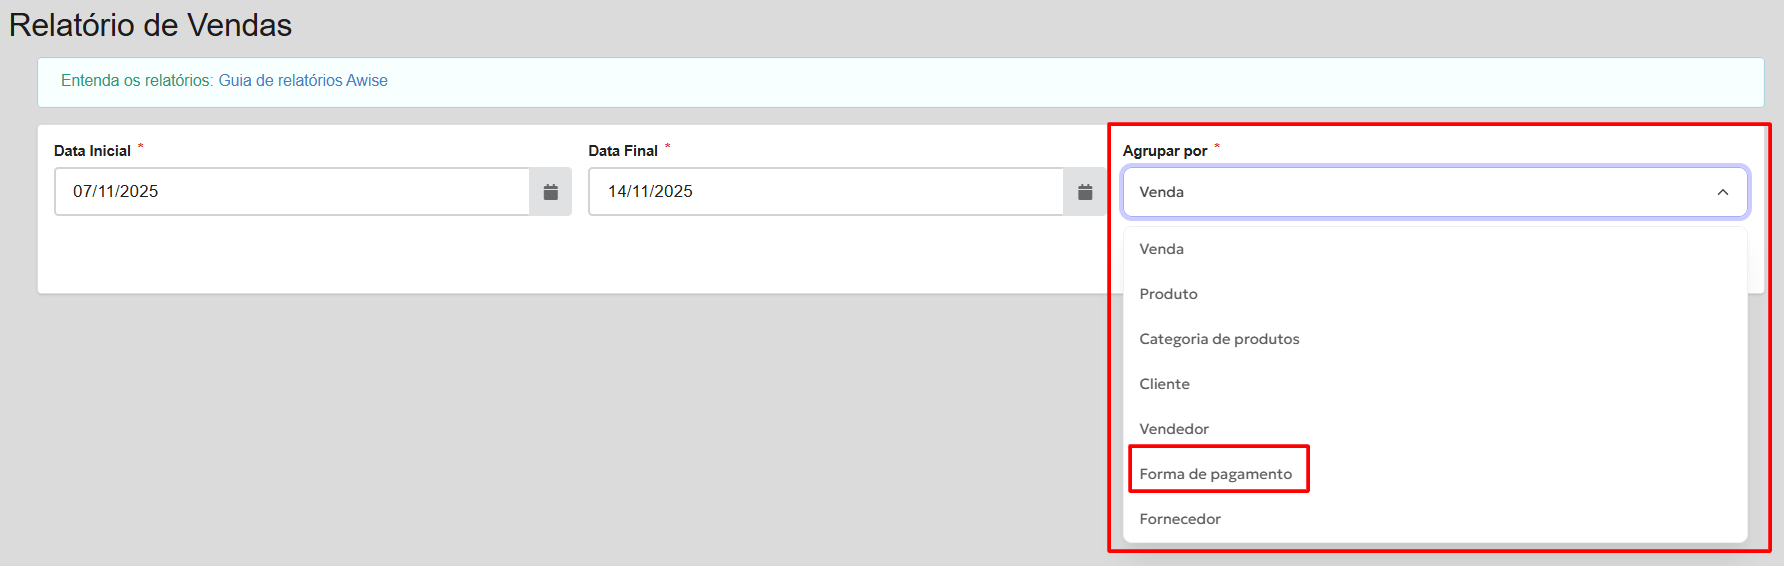The image size is (1784, 566).
Task: Open the Data Final calendar picker
Action: click(1085, 192)
